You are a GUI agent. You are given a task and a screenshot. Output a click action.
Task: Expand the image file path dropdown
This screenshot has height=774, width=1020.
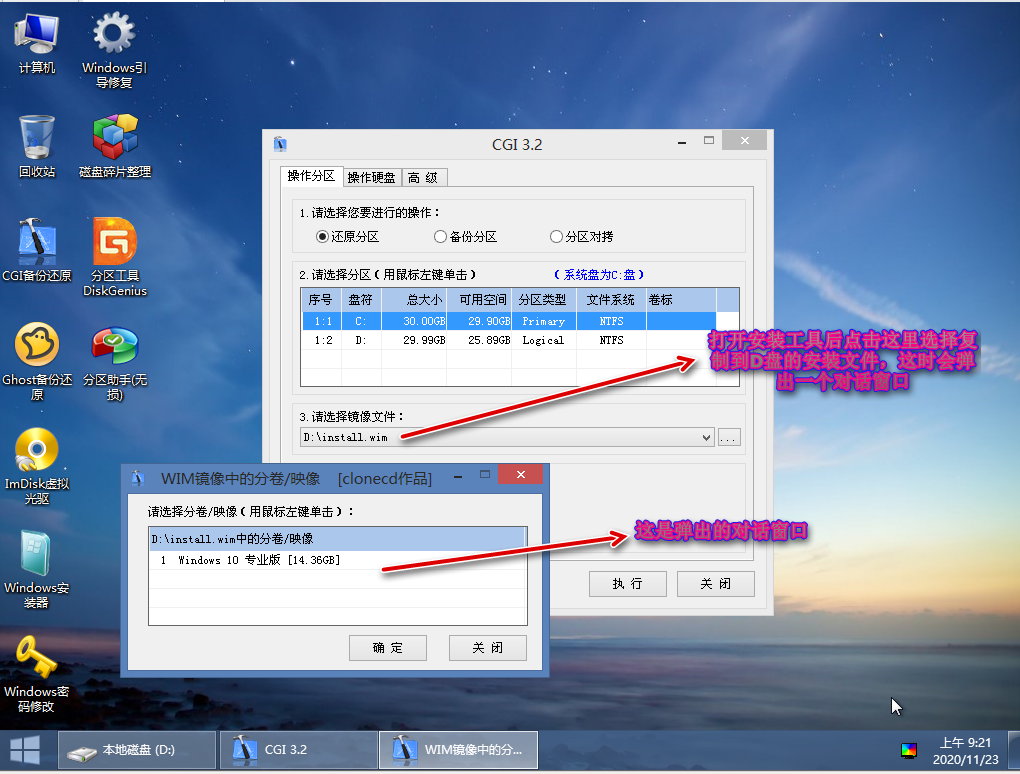[707, 437]
